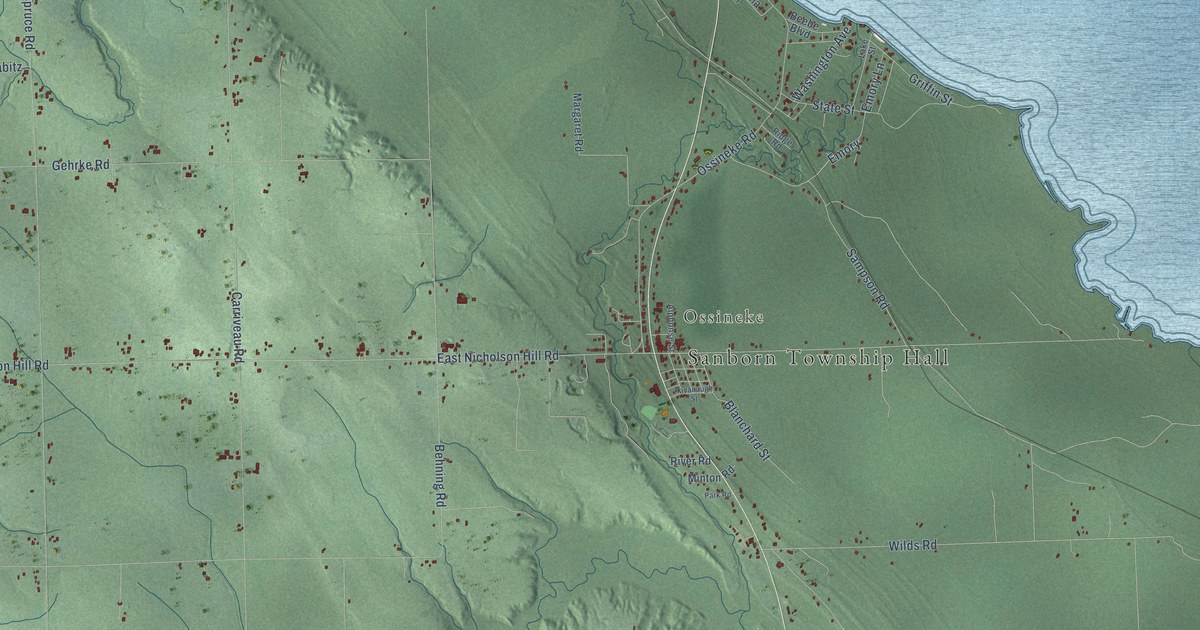Select the Park Rd label
This screenshot has width=1200, height=630.
(x=717, y=494)
